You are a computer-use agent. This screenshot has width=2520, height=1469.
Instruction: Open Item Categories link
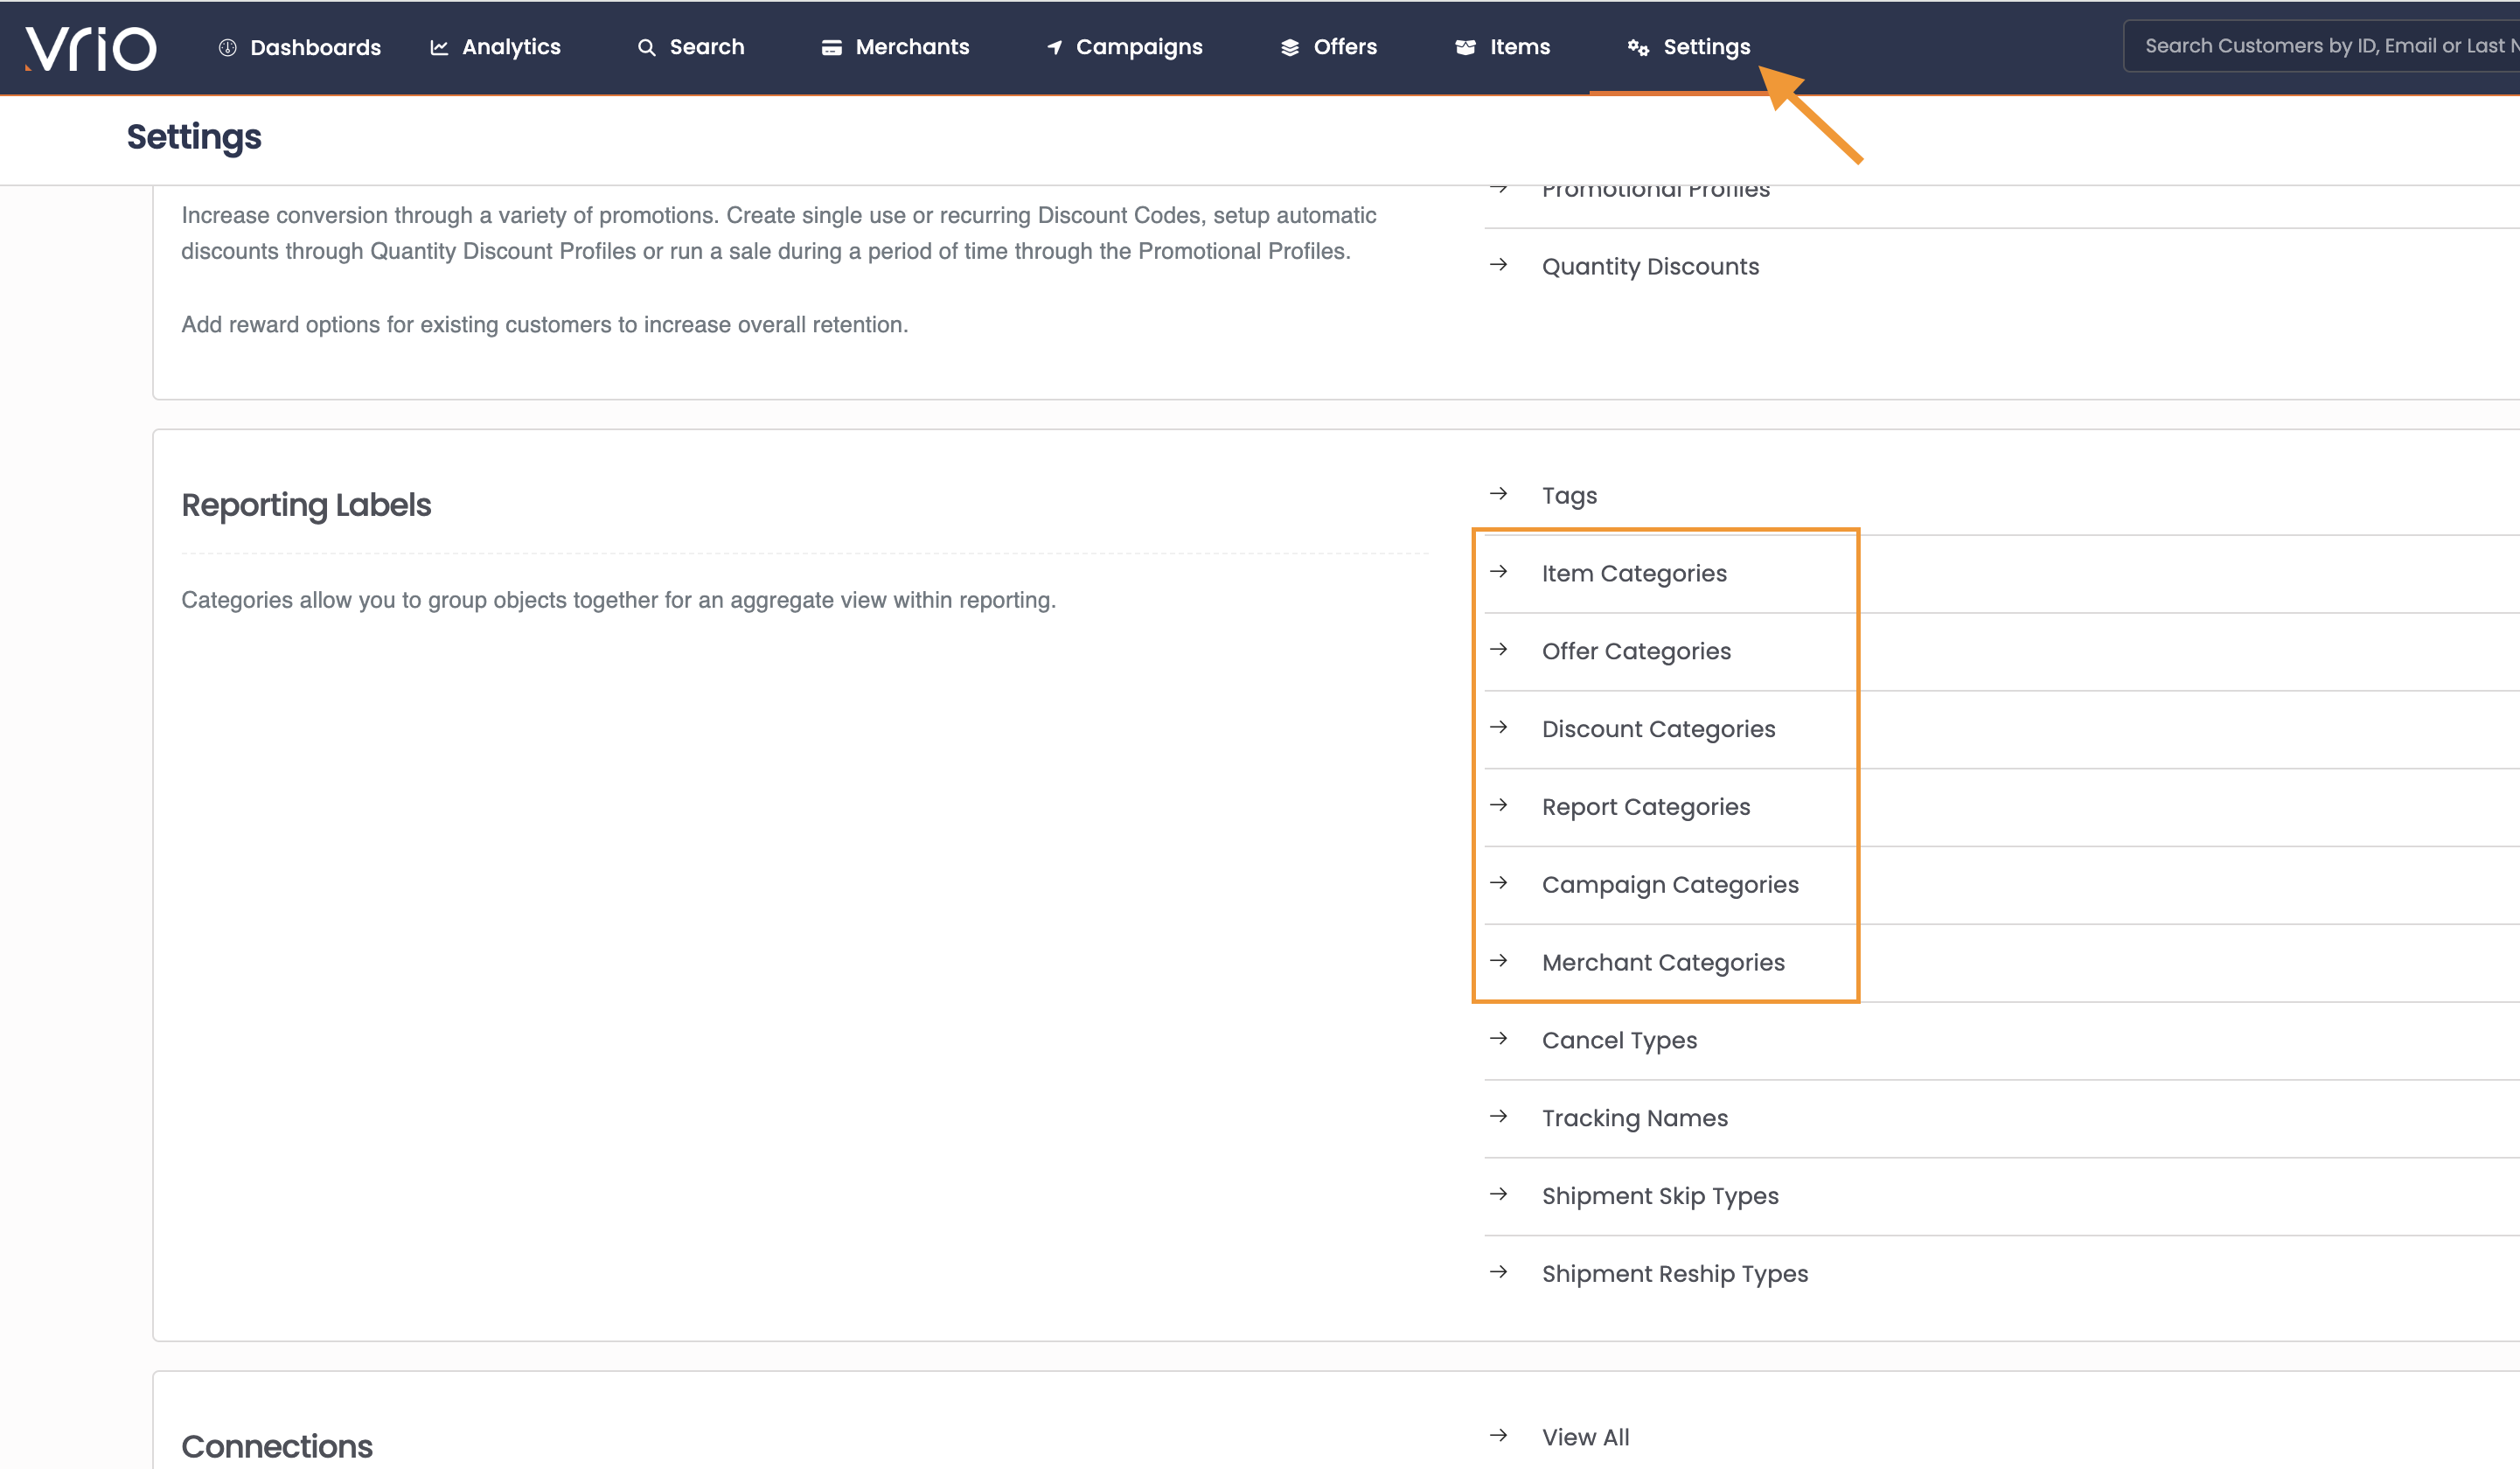tap(1634, 574)
